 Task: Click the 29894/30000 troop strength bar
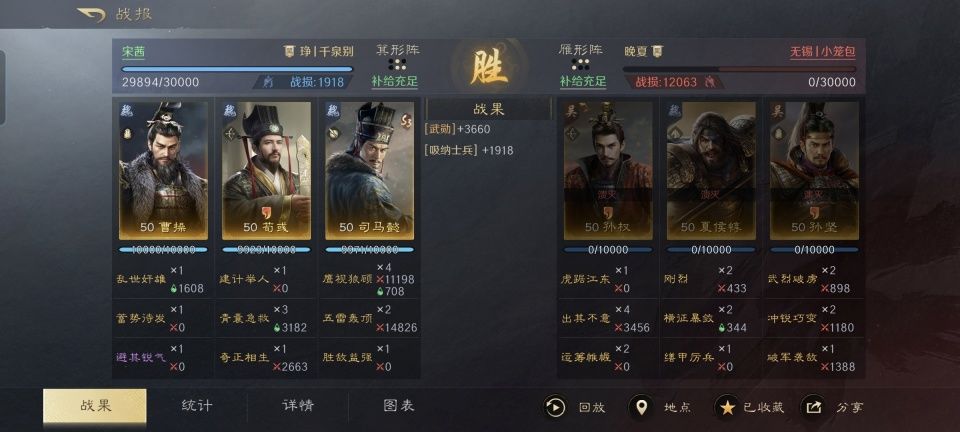(x=238, y=69)
